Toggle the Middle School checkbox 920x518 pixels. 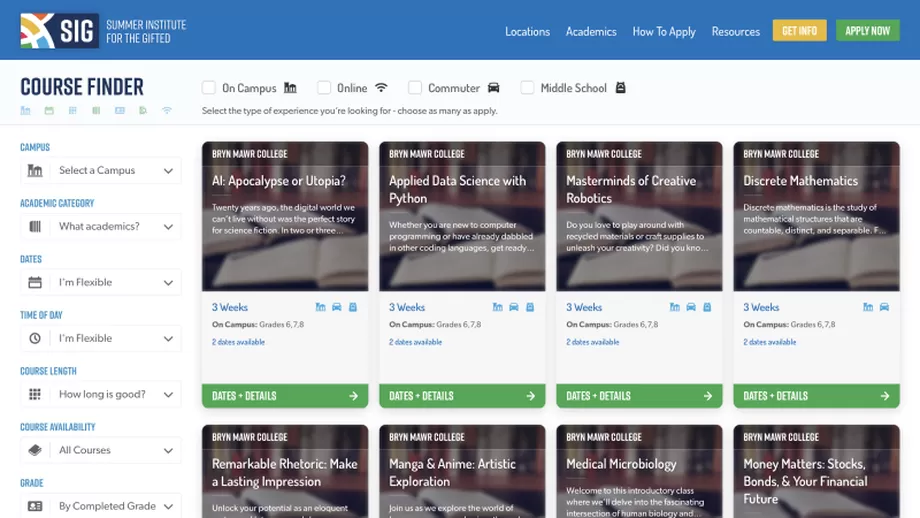(x=527, y=88)
